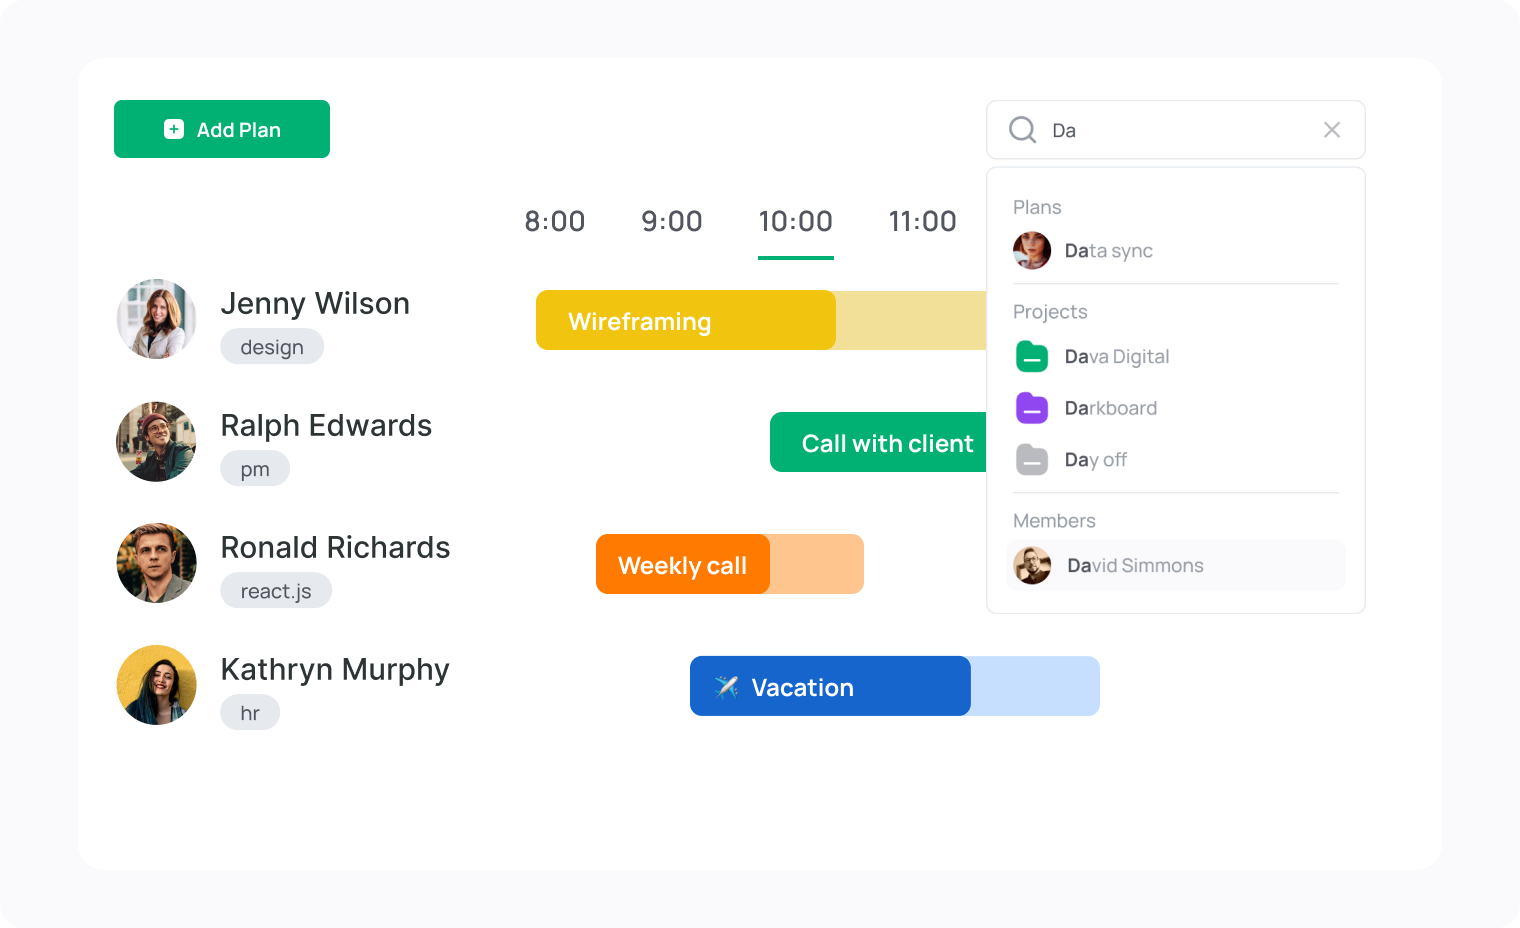
Task: Click the gray Day off project folder icon
Action: tap(1032, 460)
